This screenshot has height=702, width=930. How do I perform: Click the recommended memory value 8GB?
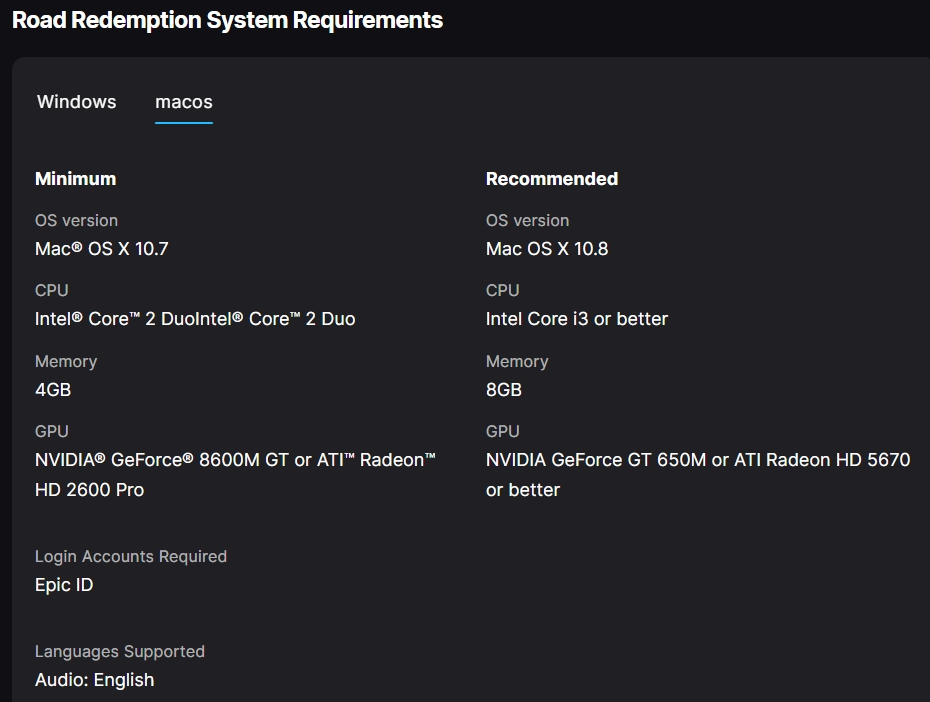[504, 390]
